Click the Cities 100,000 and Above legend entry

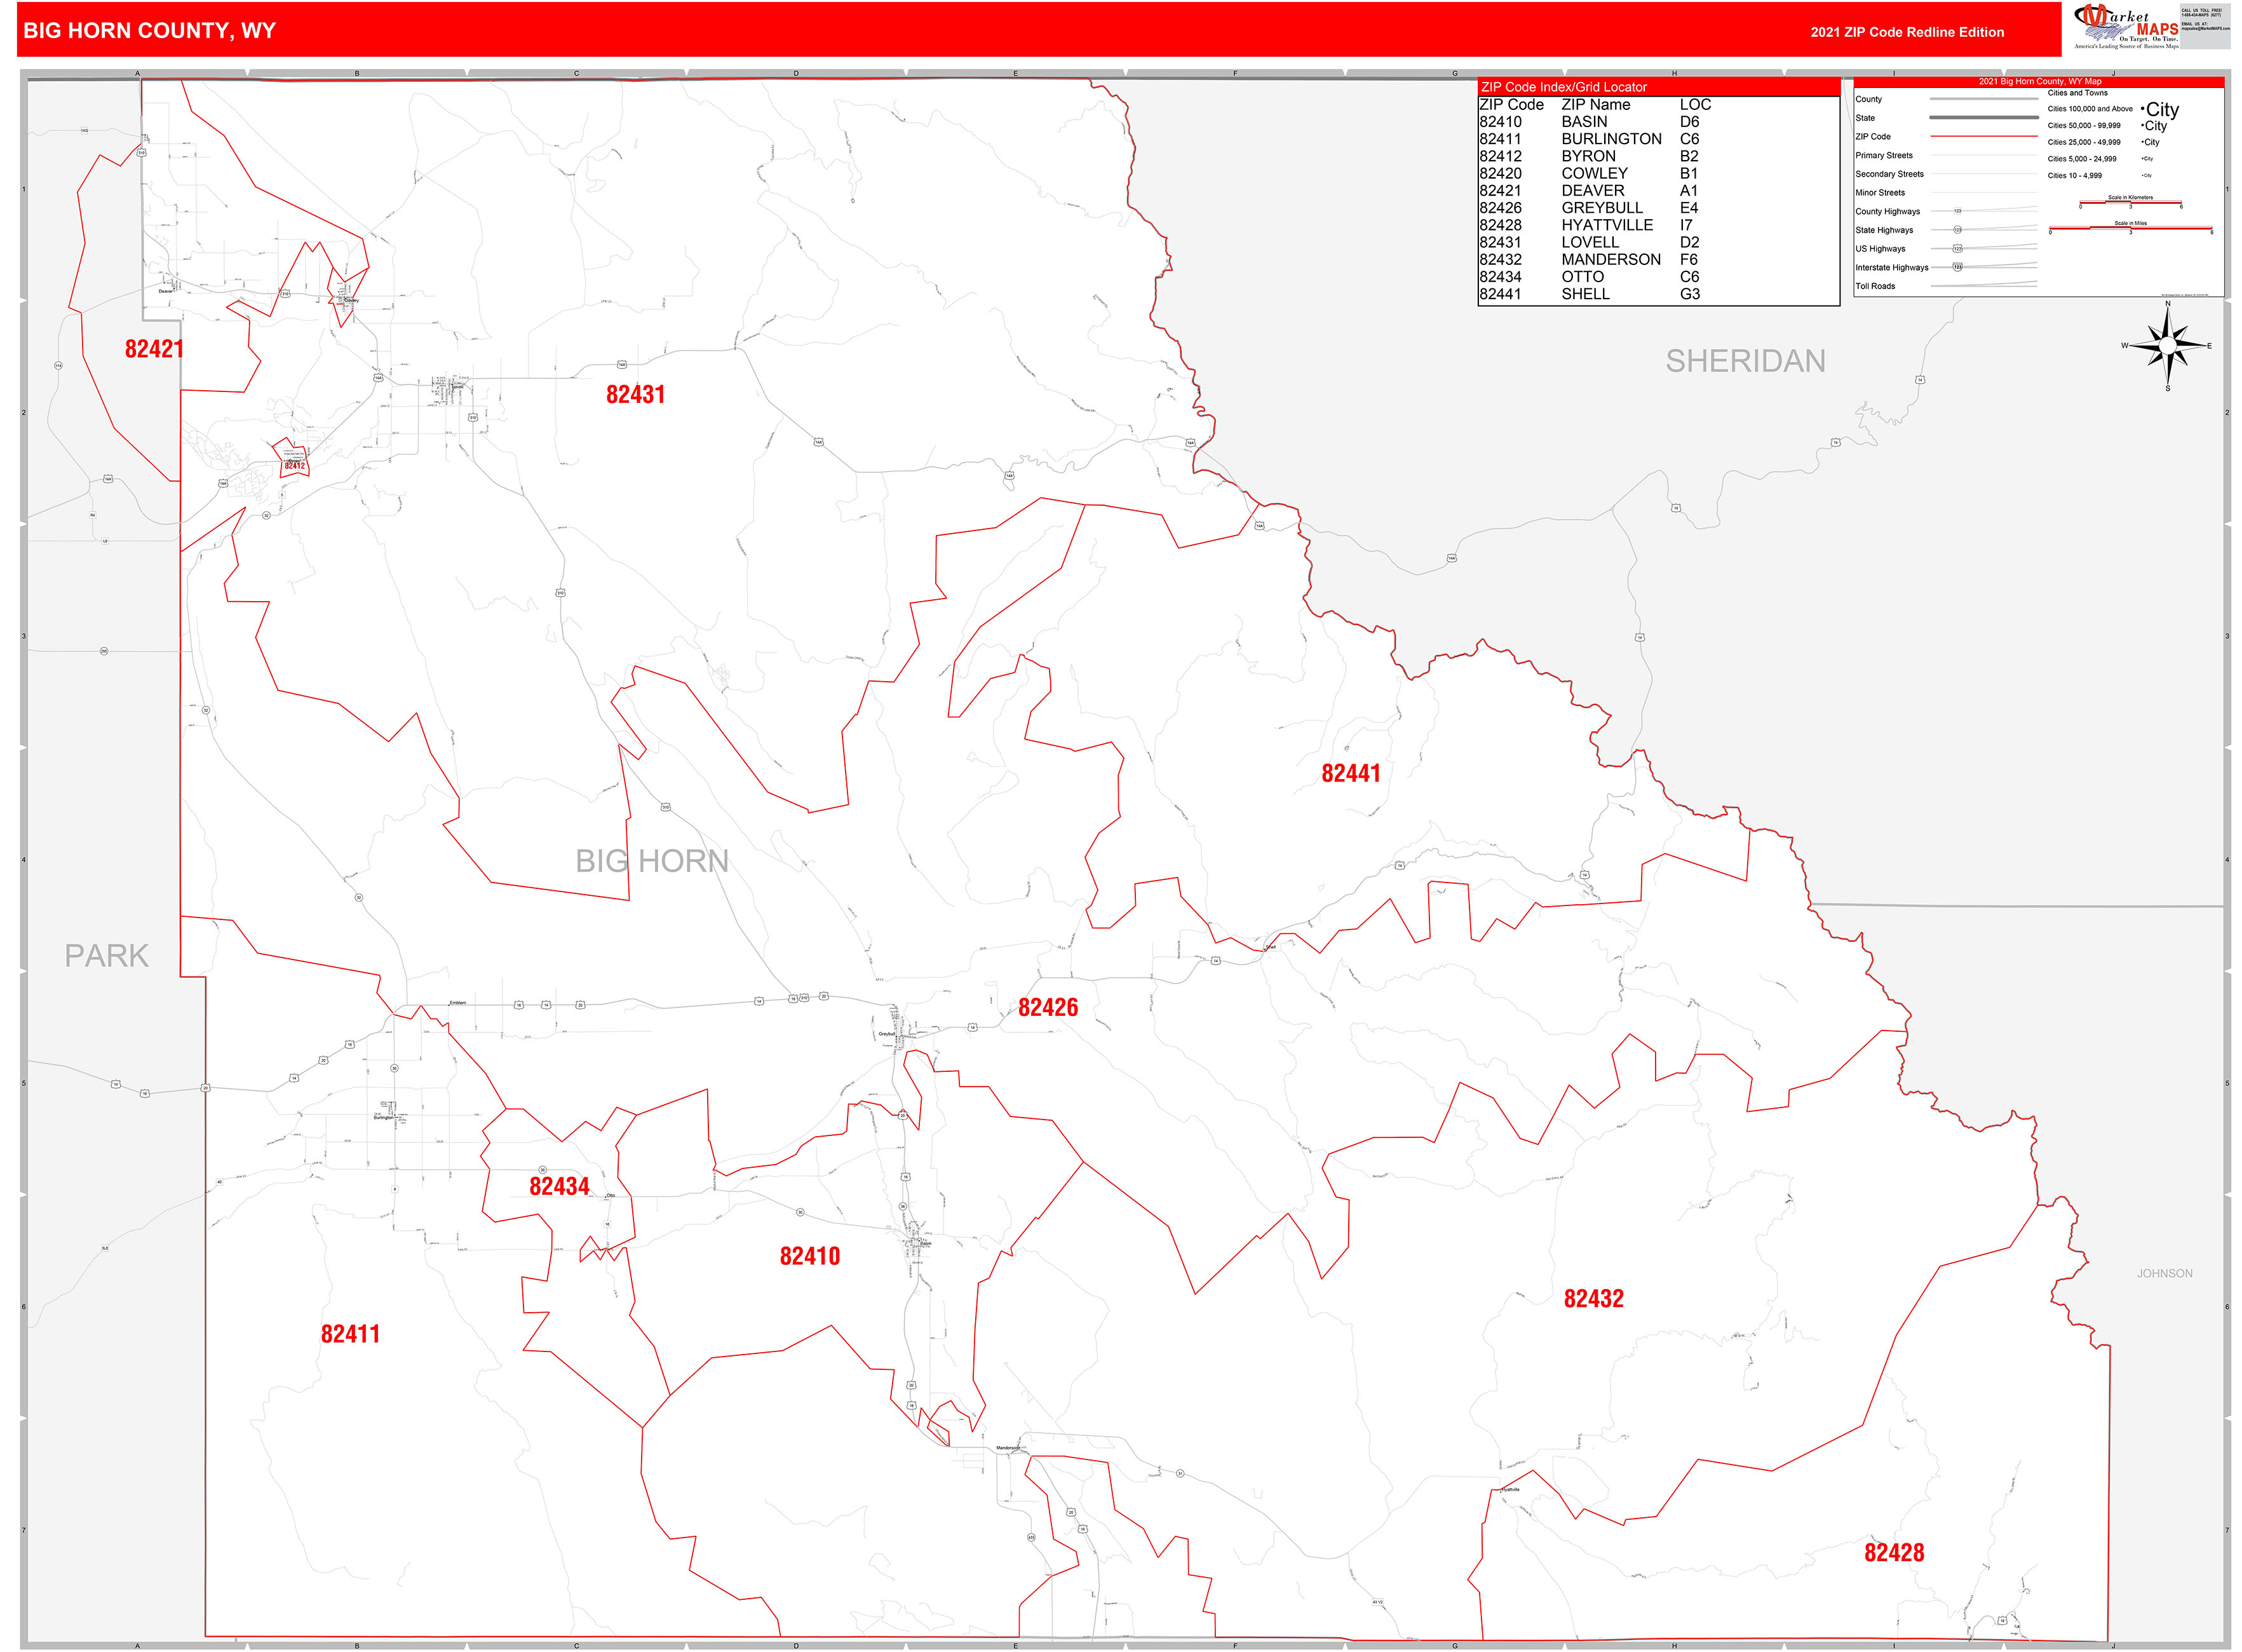point(2090,109)
